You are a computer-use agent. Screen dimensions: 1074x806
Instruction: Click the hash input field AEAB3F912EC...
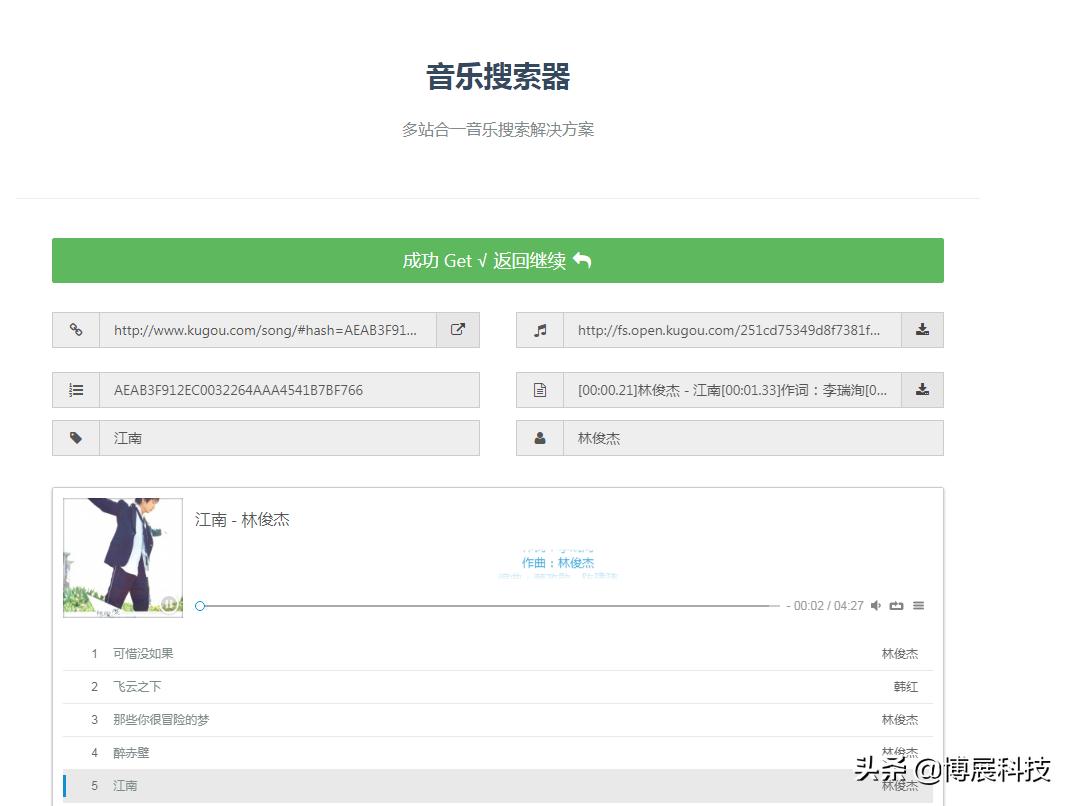click(290, 390)
